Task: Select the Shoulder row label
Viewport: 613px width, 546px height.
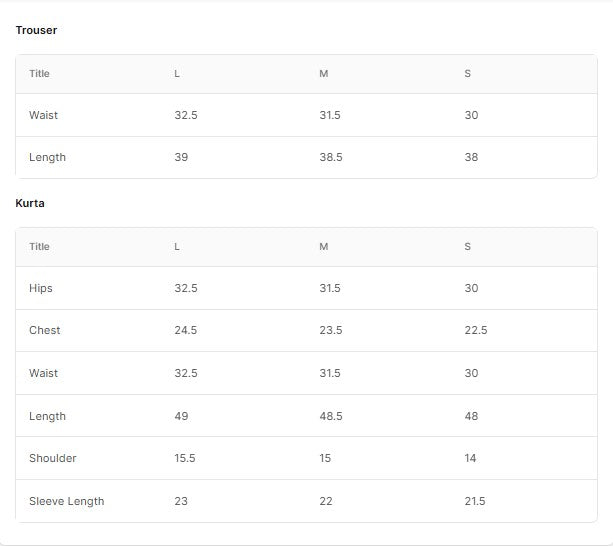Action: [x=52, y=459]
